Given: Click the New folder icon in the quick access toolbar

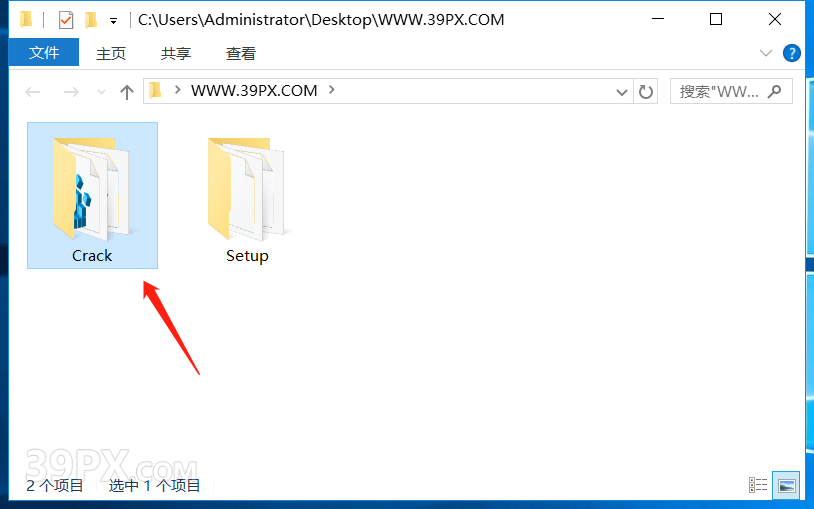Looking at the screenshot, I should [x=91, y=20].
